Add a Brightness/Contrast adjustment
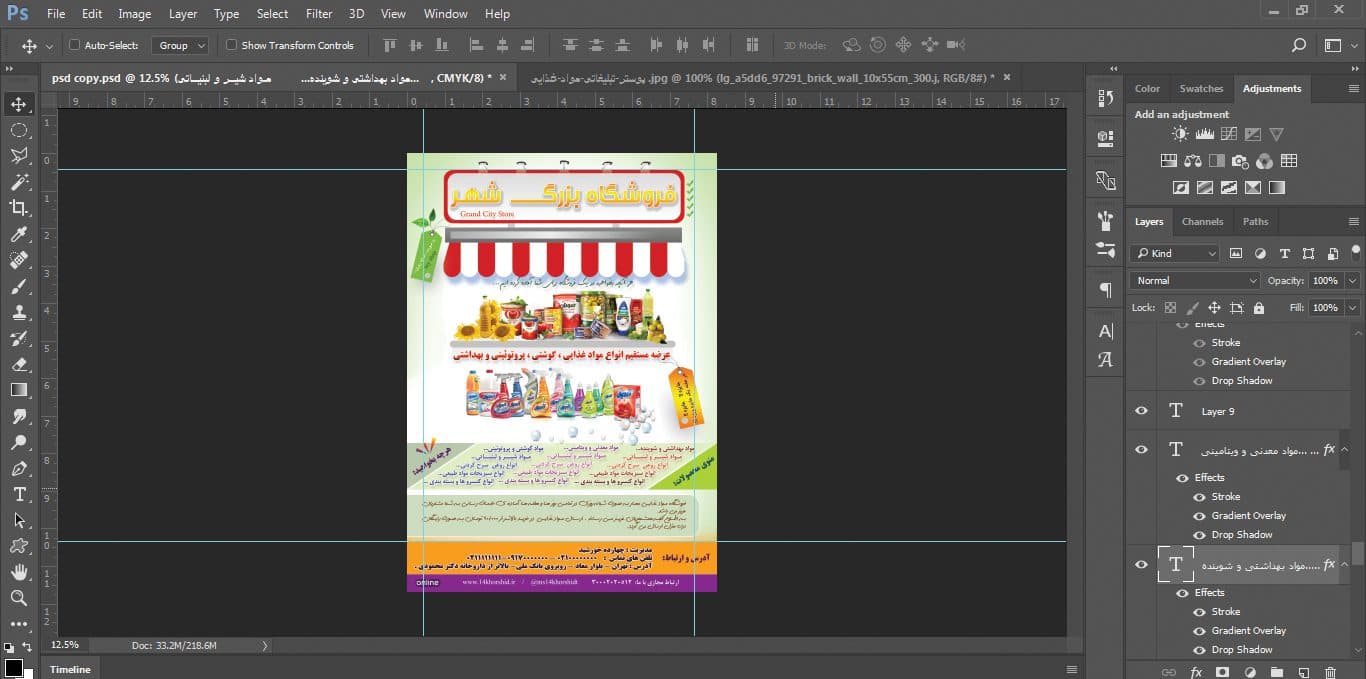The image size is (1366, 679). pos(1181,134)
